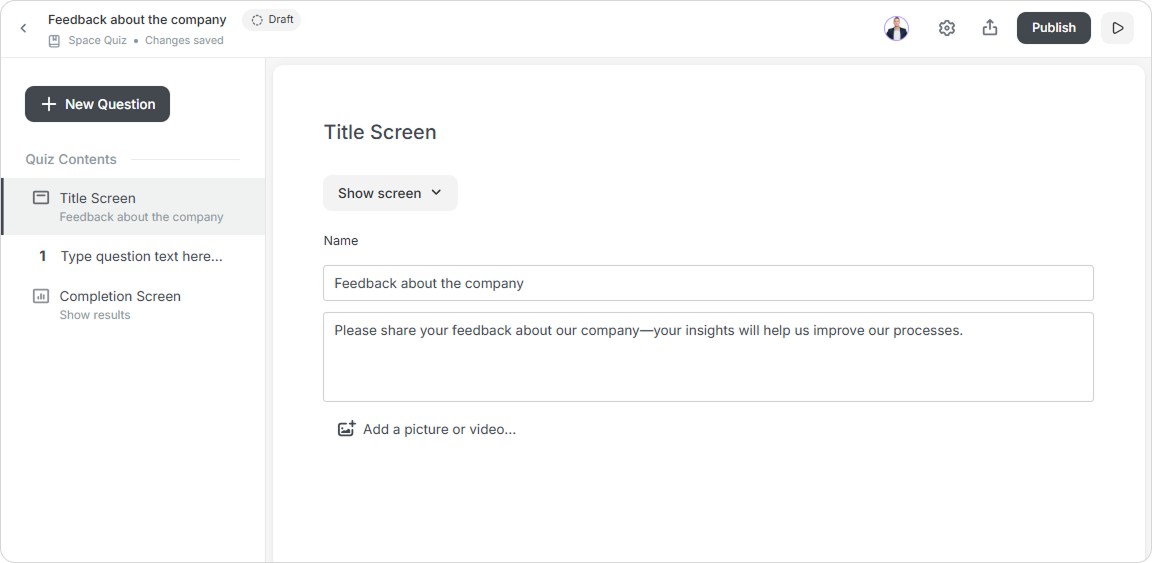Select Completion Screen item
The width and height of the screenshot is (1152, 563).
pyautogui.click(x=134, y=304)
